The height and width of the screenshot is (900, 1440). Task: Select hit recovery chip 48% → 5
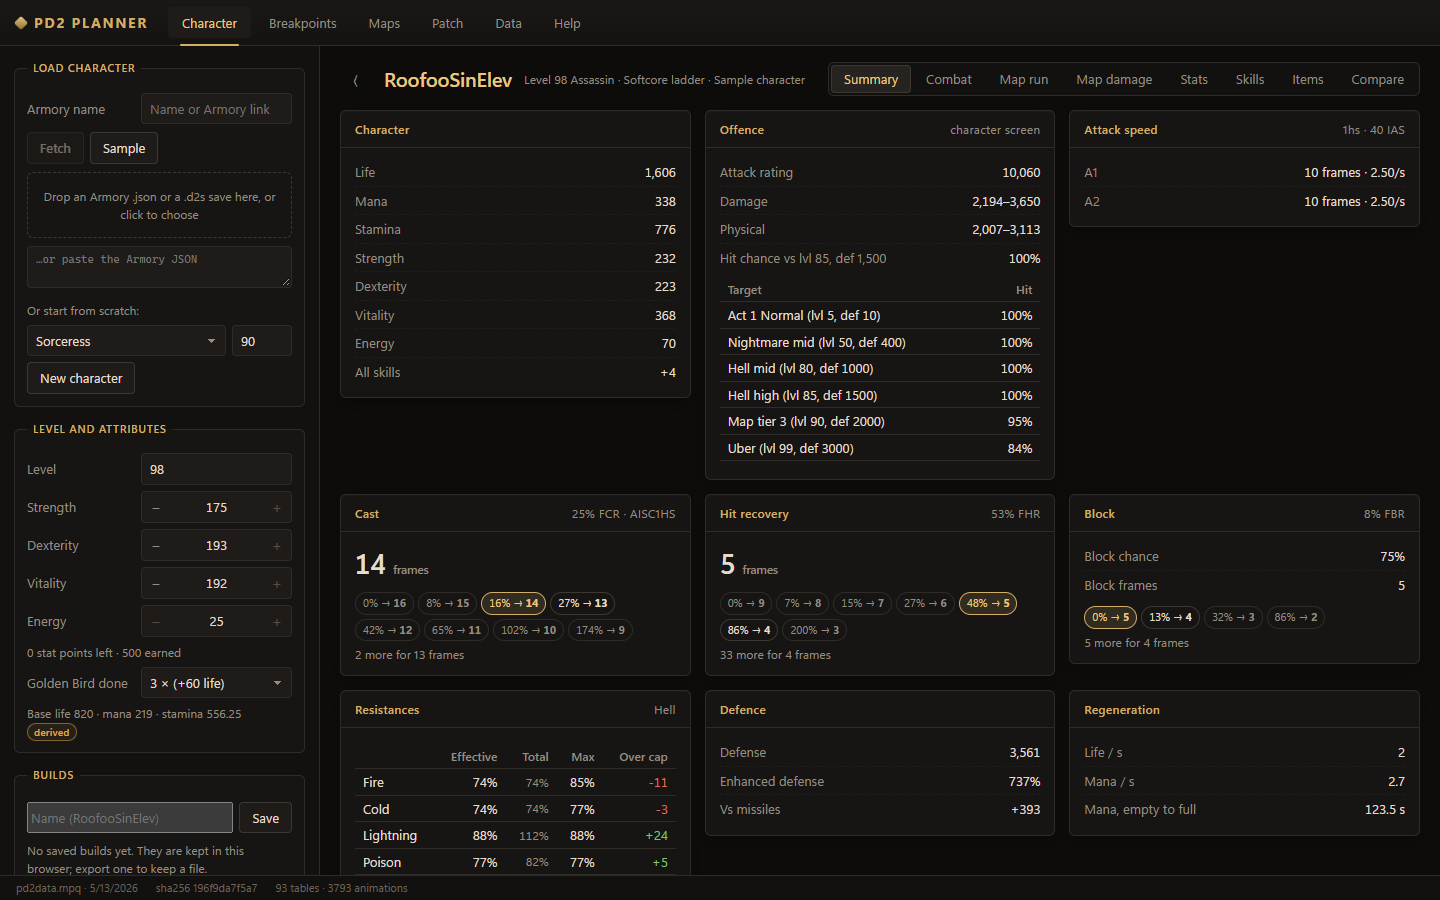pos(989,603)
